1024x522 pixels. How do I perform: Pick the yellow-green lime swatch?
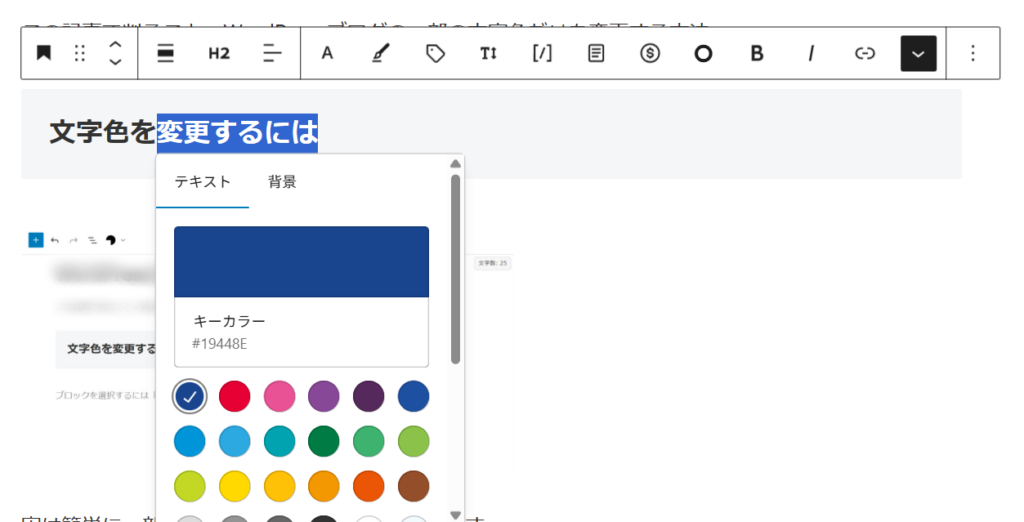(189, 486)
